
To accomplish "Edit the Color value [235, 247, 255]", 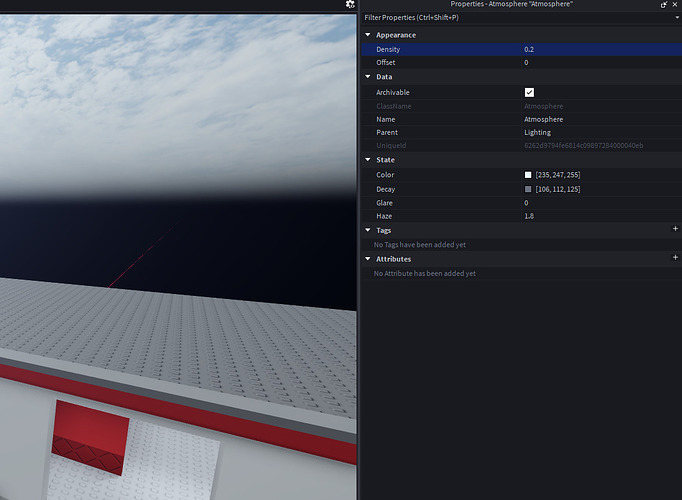I will (558, 175).
